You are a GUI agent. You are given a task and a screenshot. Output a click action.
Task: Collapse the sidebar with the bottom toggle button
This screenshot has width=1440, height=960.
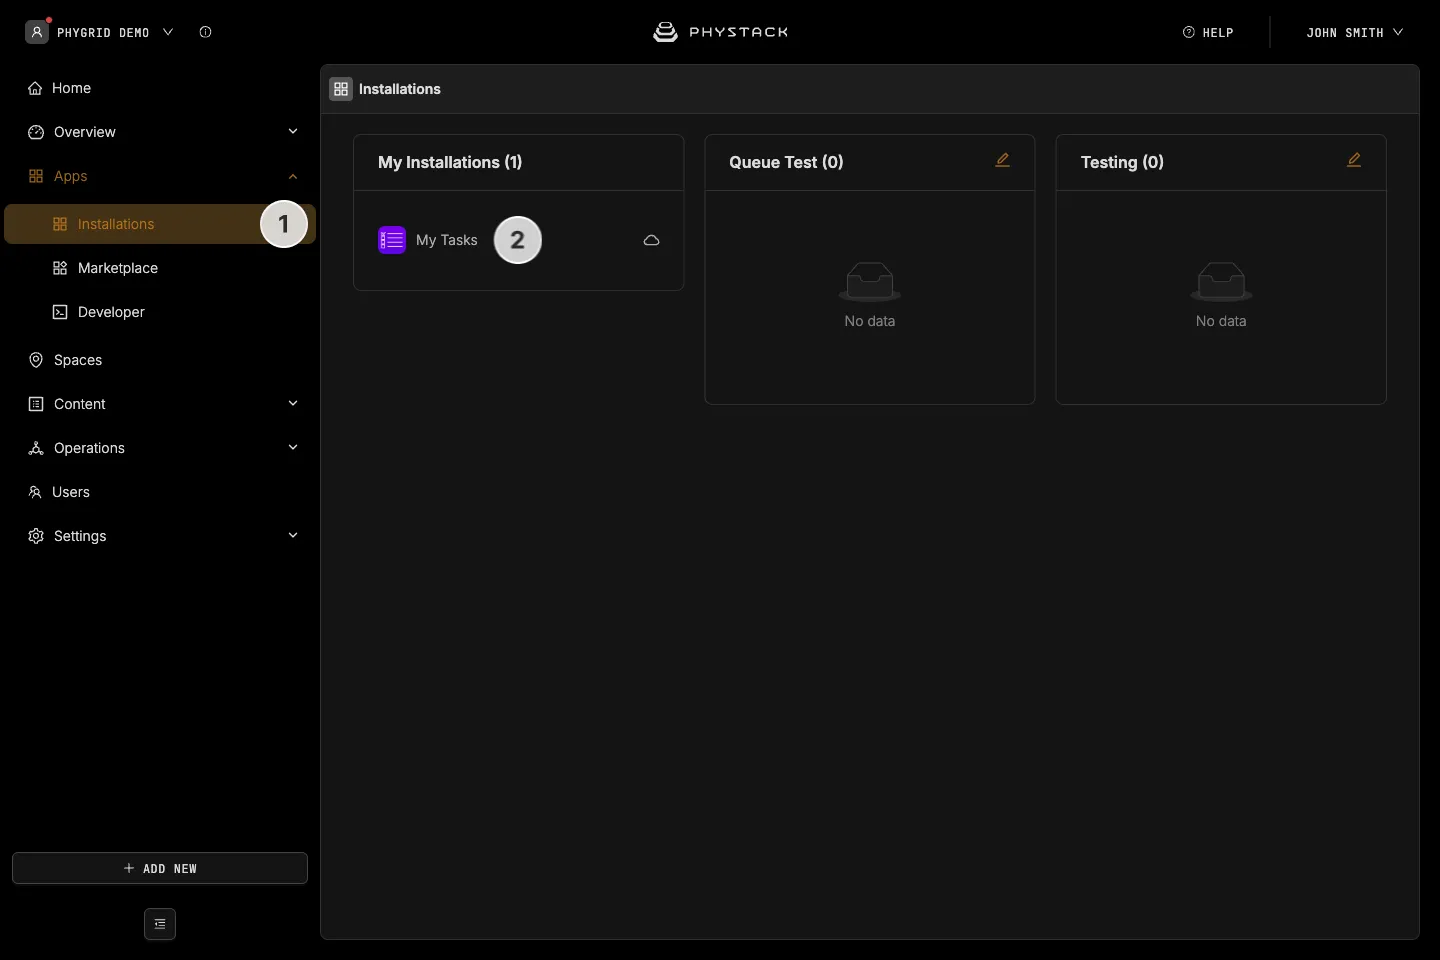click(x=160, y=924)
